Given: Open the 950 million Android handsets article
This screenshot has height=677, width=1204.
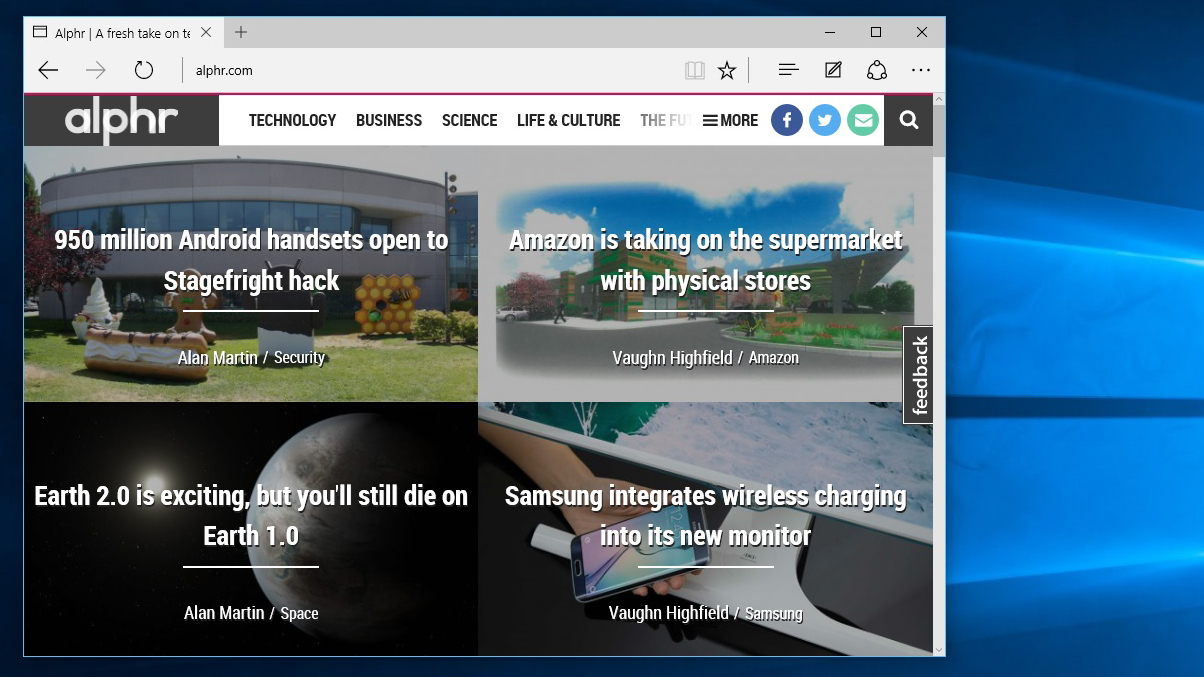Looking at the screenshot, I should (251, 260).
